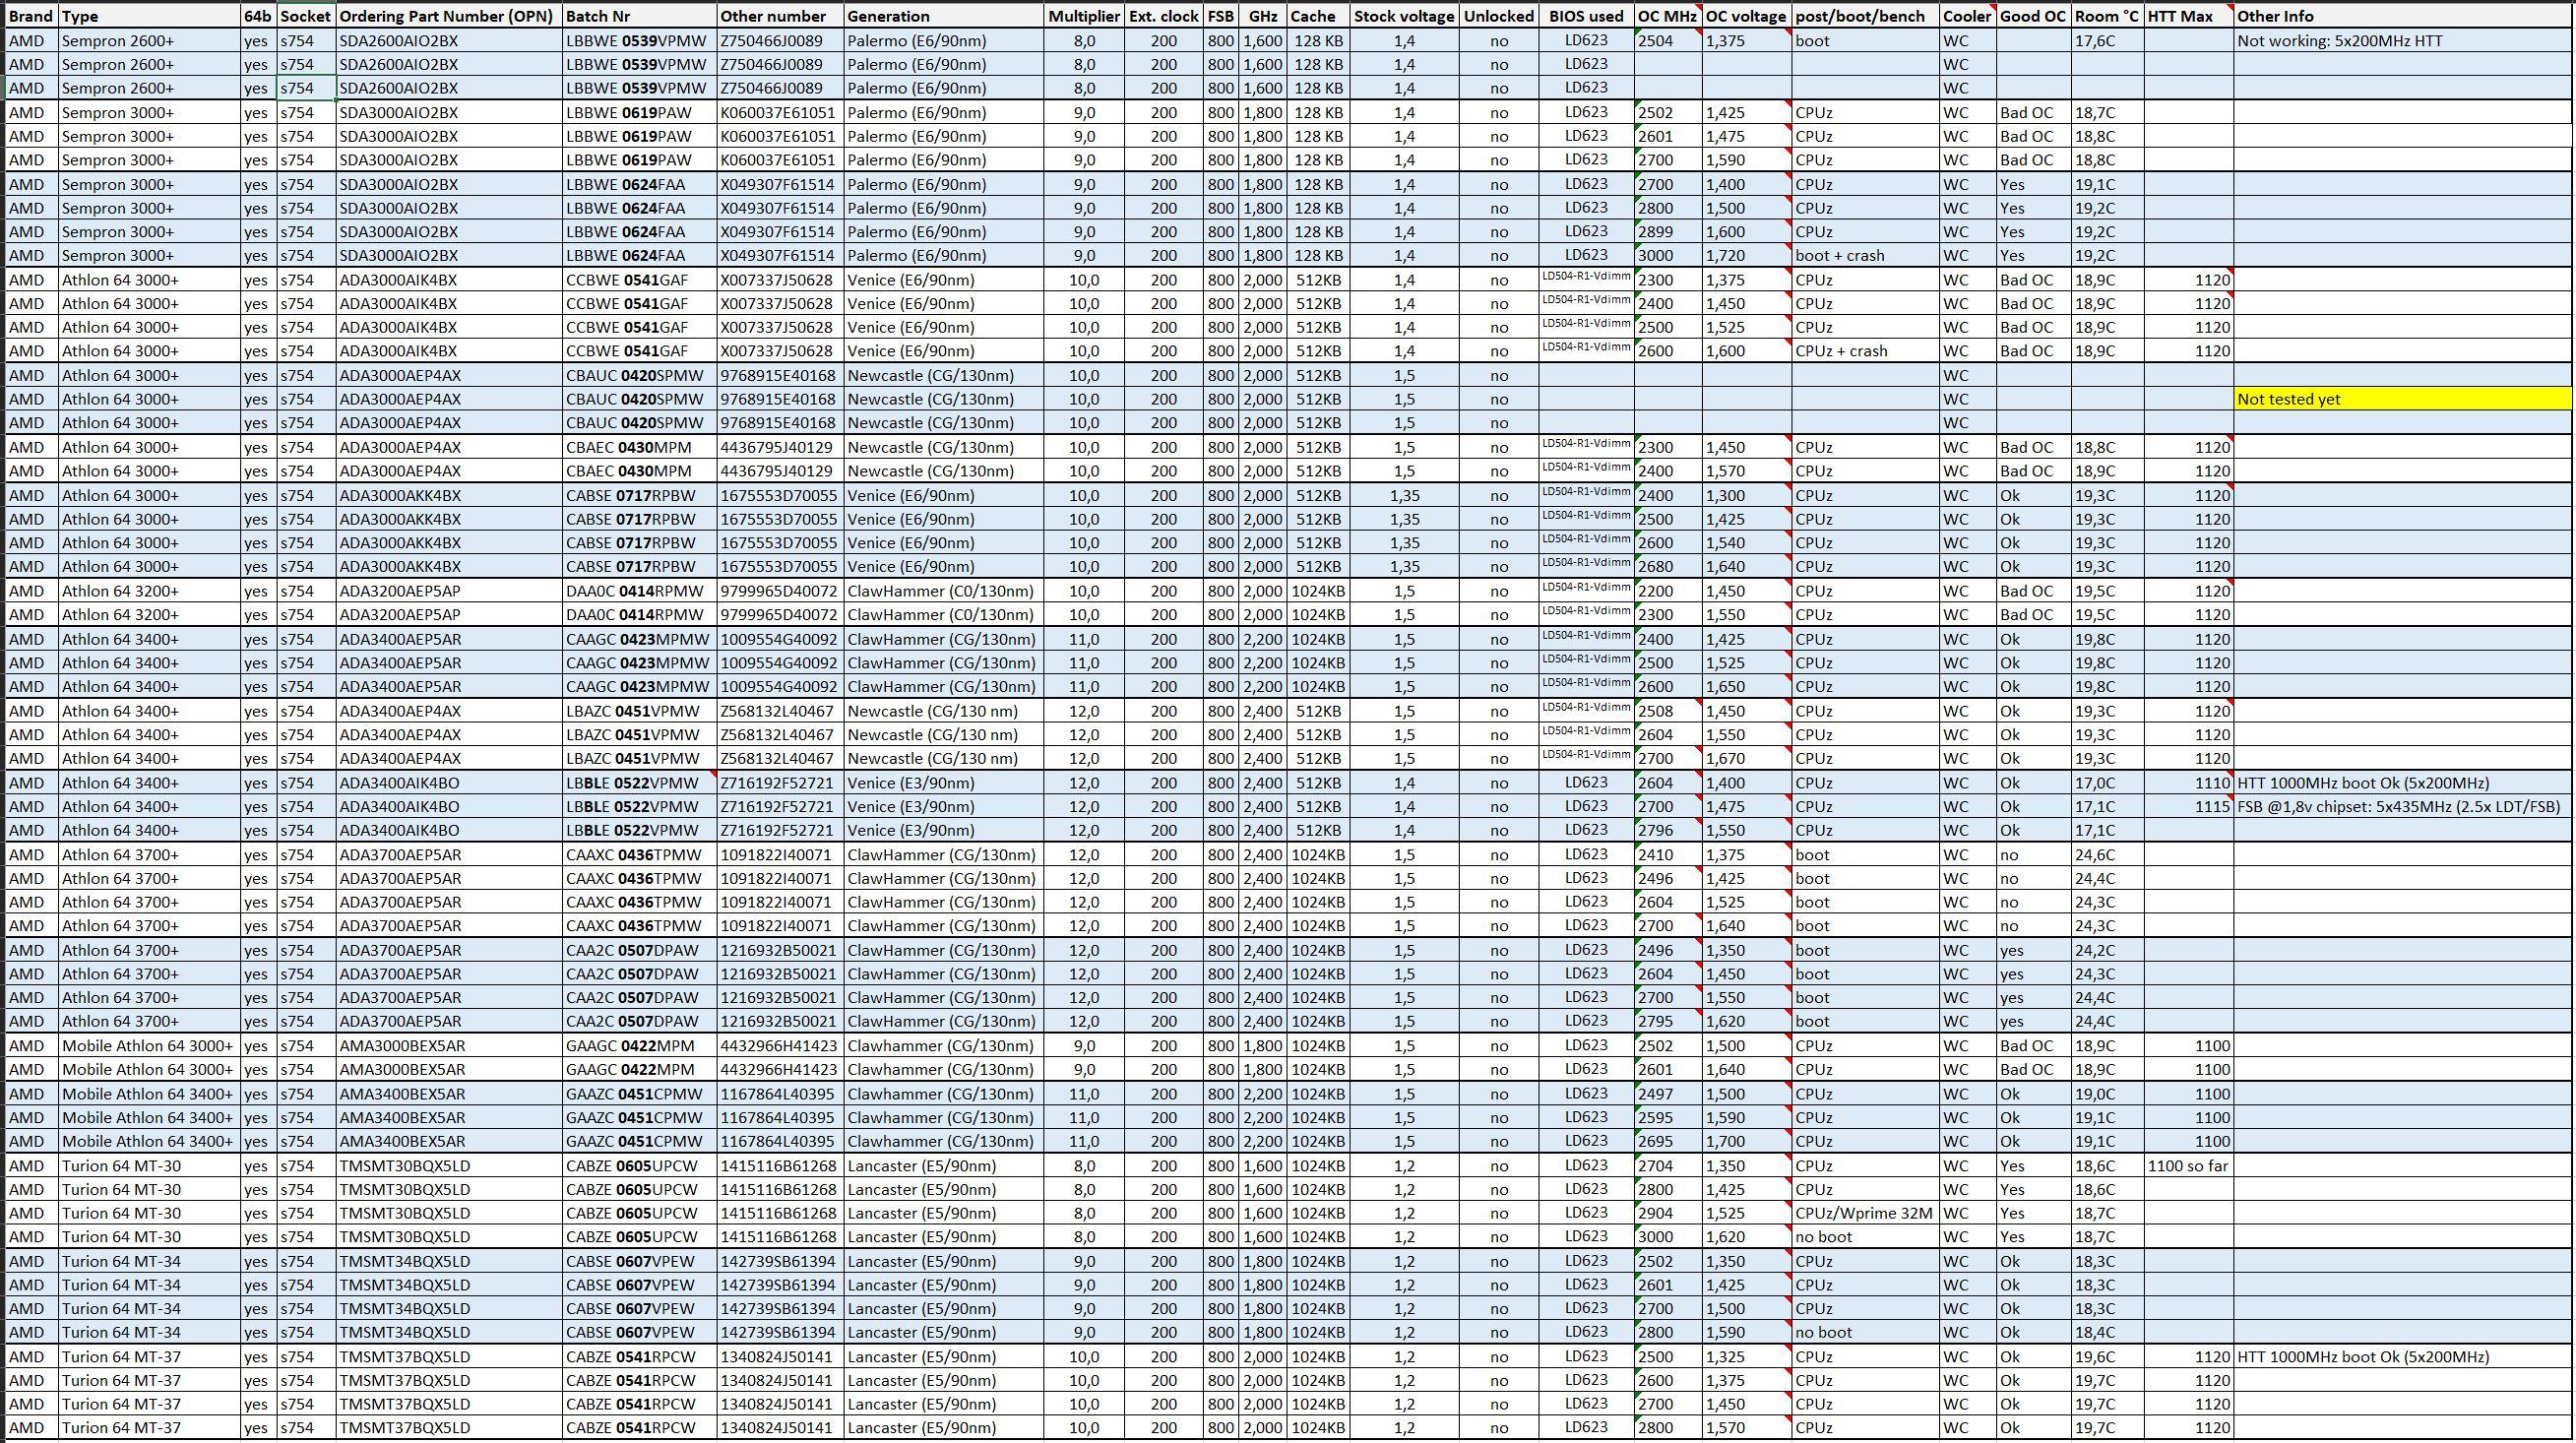This screenshot has width=2576, height=1443.
Task: Click the OC voltage value 1,670
Action: pos(1747,758)
